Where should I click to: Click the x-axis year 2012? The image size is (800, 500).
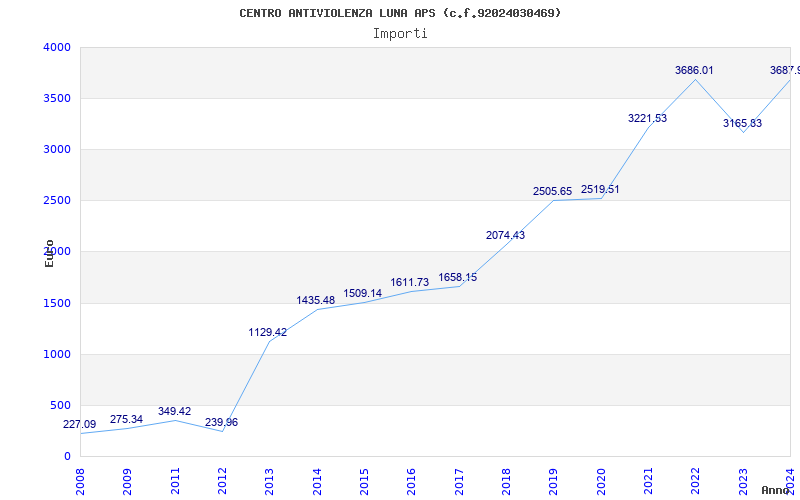222,482
